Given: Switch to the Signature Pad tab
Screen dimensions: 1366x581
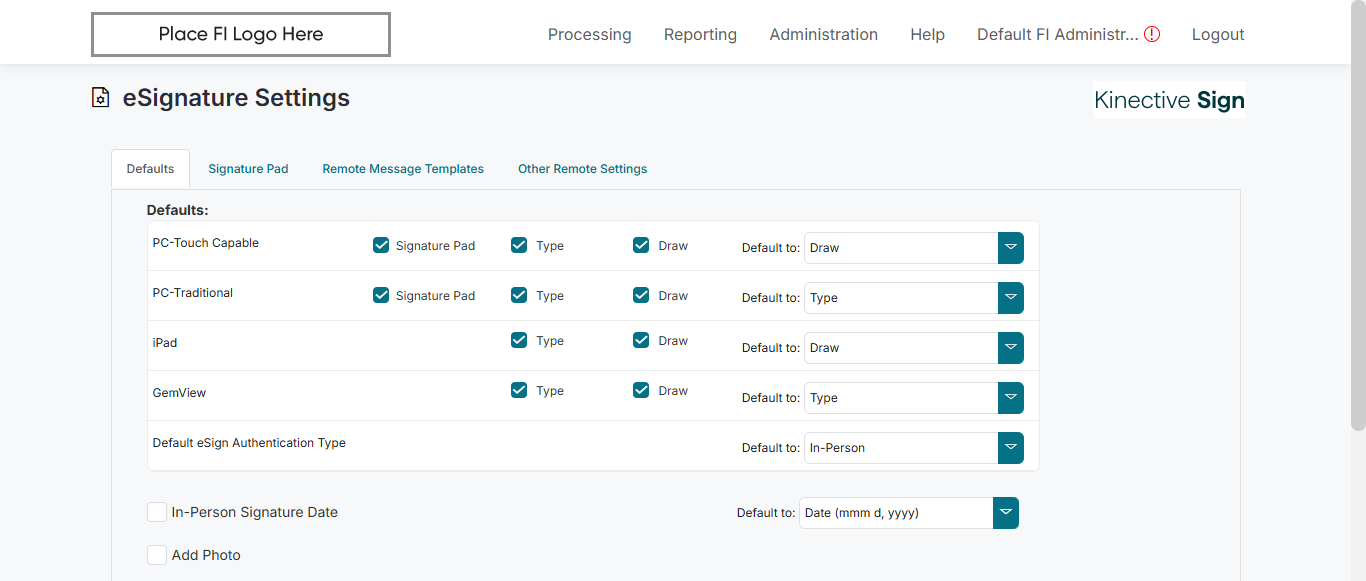Looking at the screenshot, I should [248, 169].
